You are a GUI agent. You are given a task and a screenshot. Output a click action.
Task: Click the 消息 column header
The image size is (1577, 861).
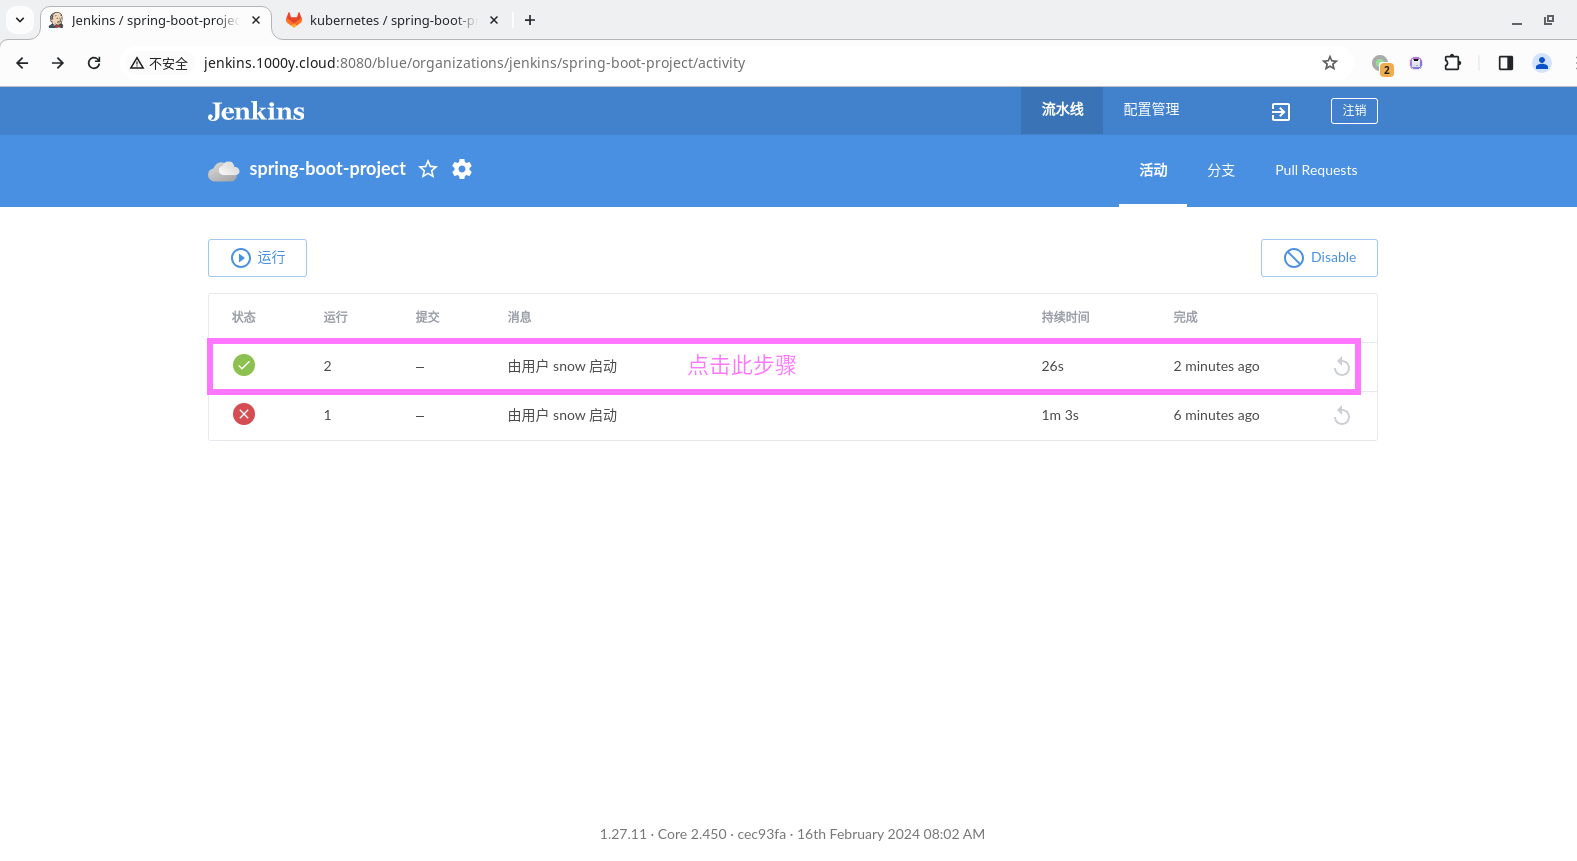pyautogui.click(x=519, y=317)
